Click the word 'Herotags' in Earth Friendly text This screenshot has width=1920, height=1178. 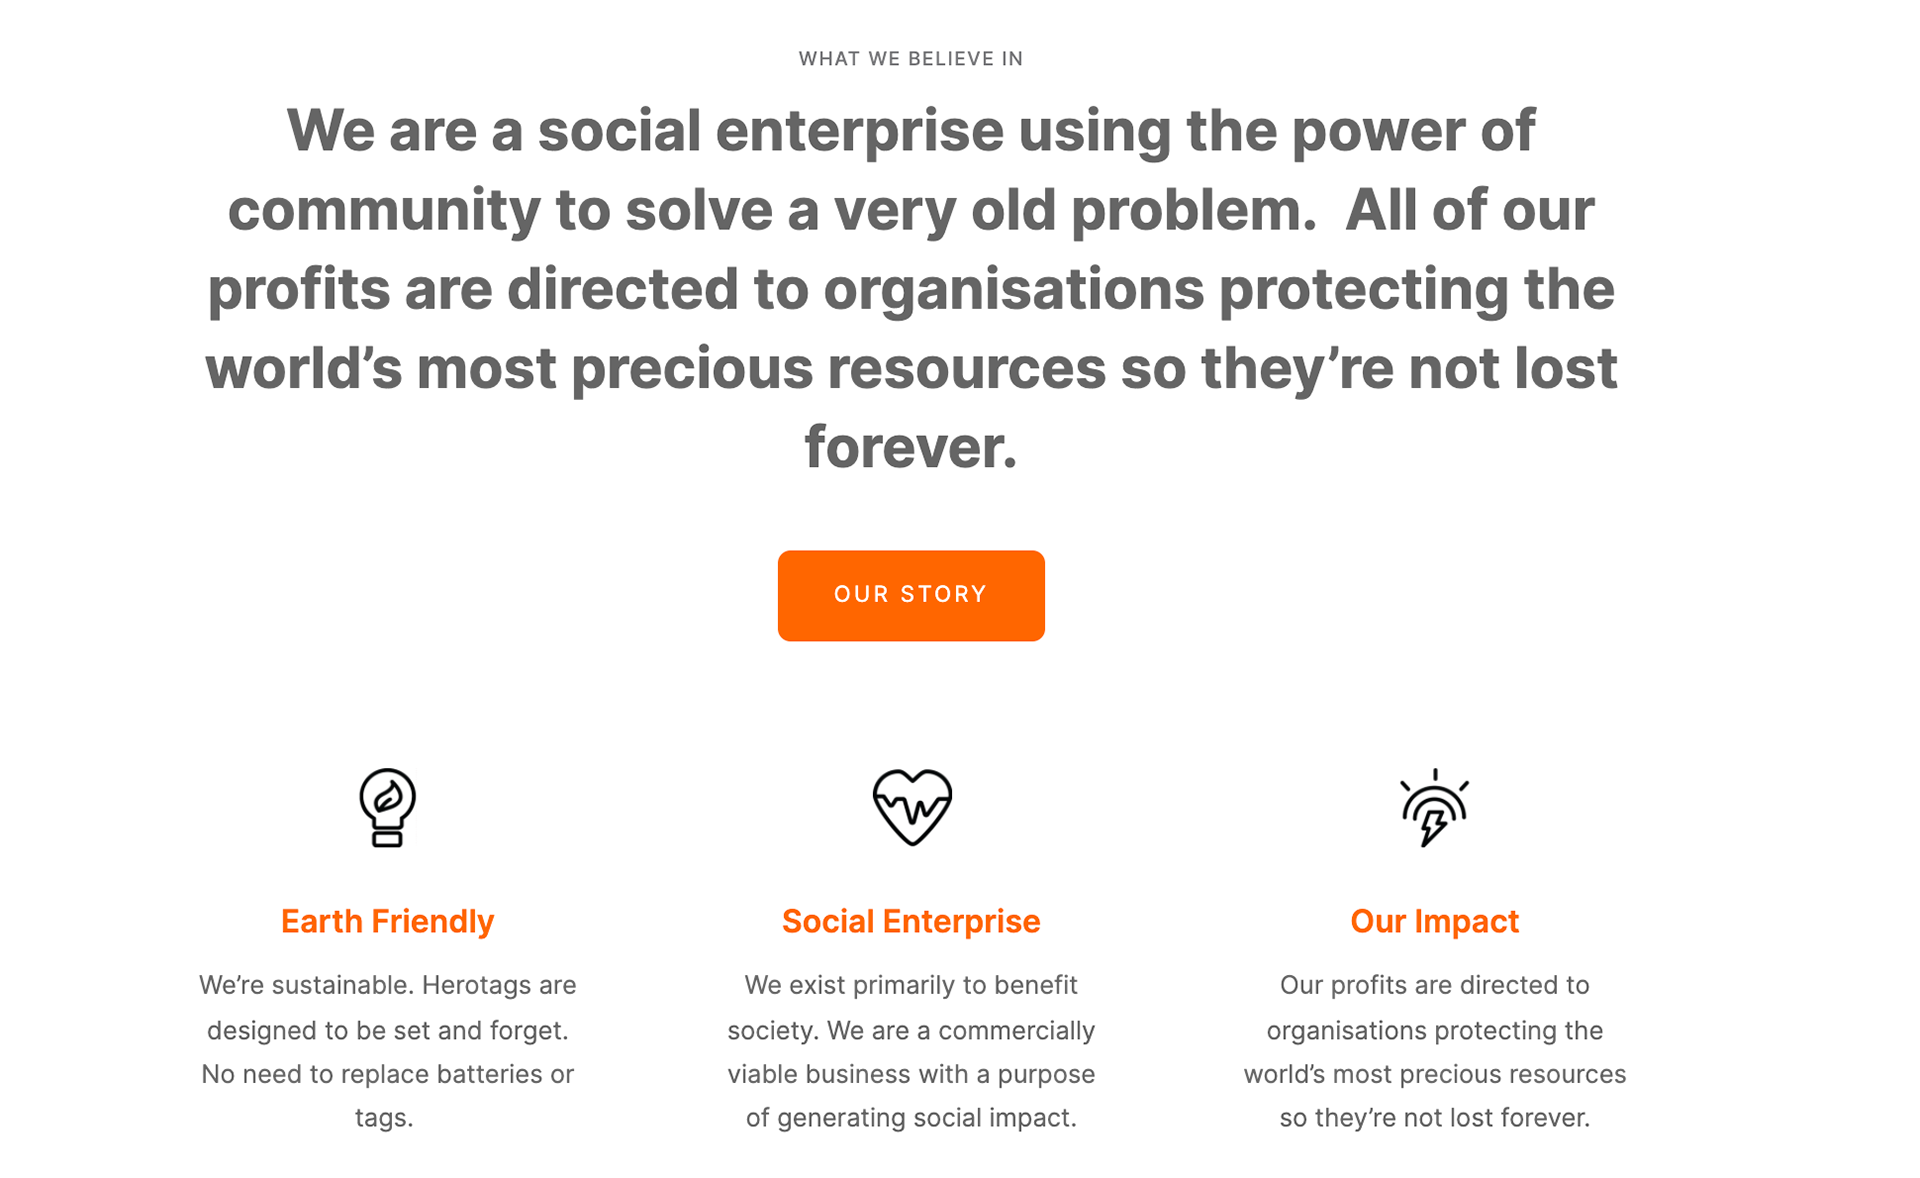point(476,985)
